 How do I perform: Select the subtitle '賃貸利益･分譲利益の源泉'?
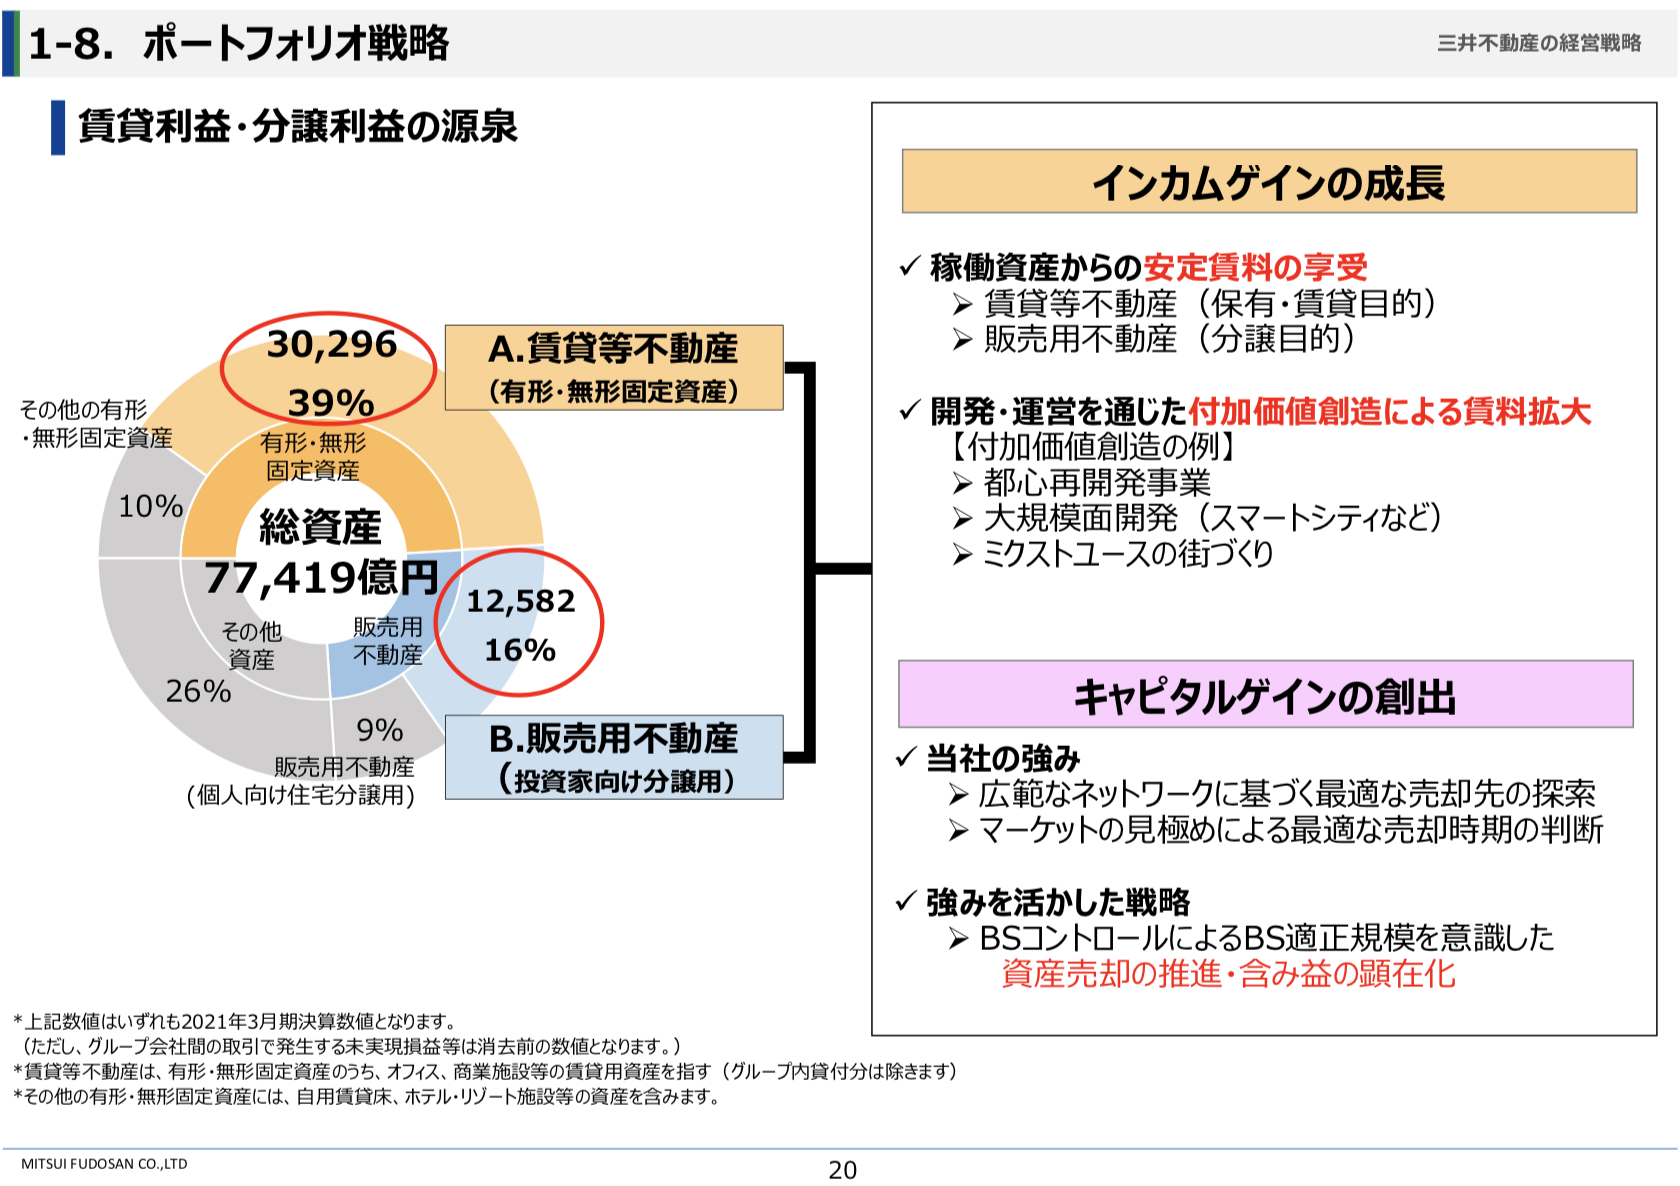[x=298, y=127]
